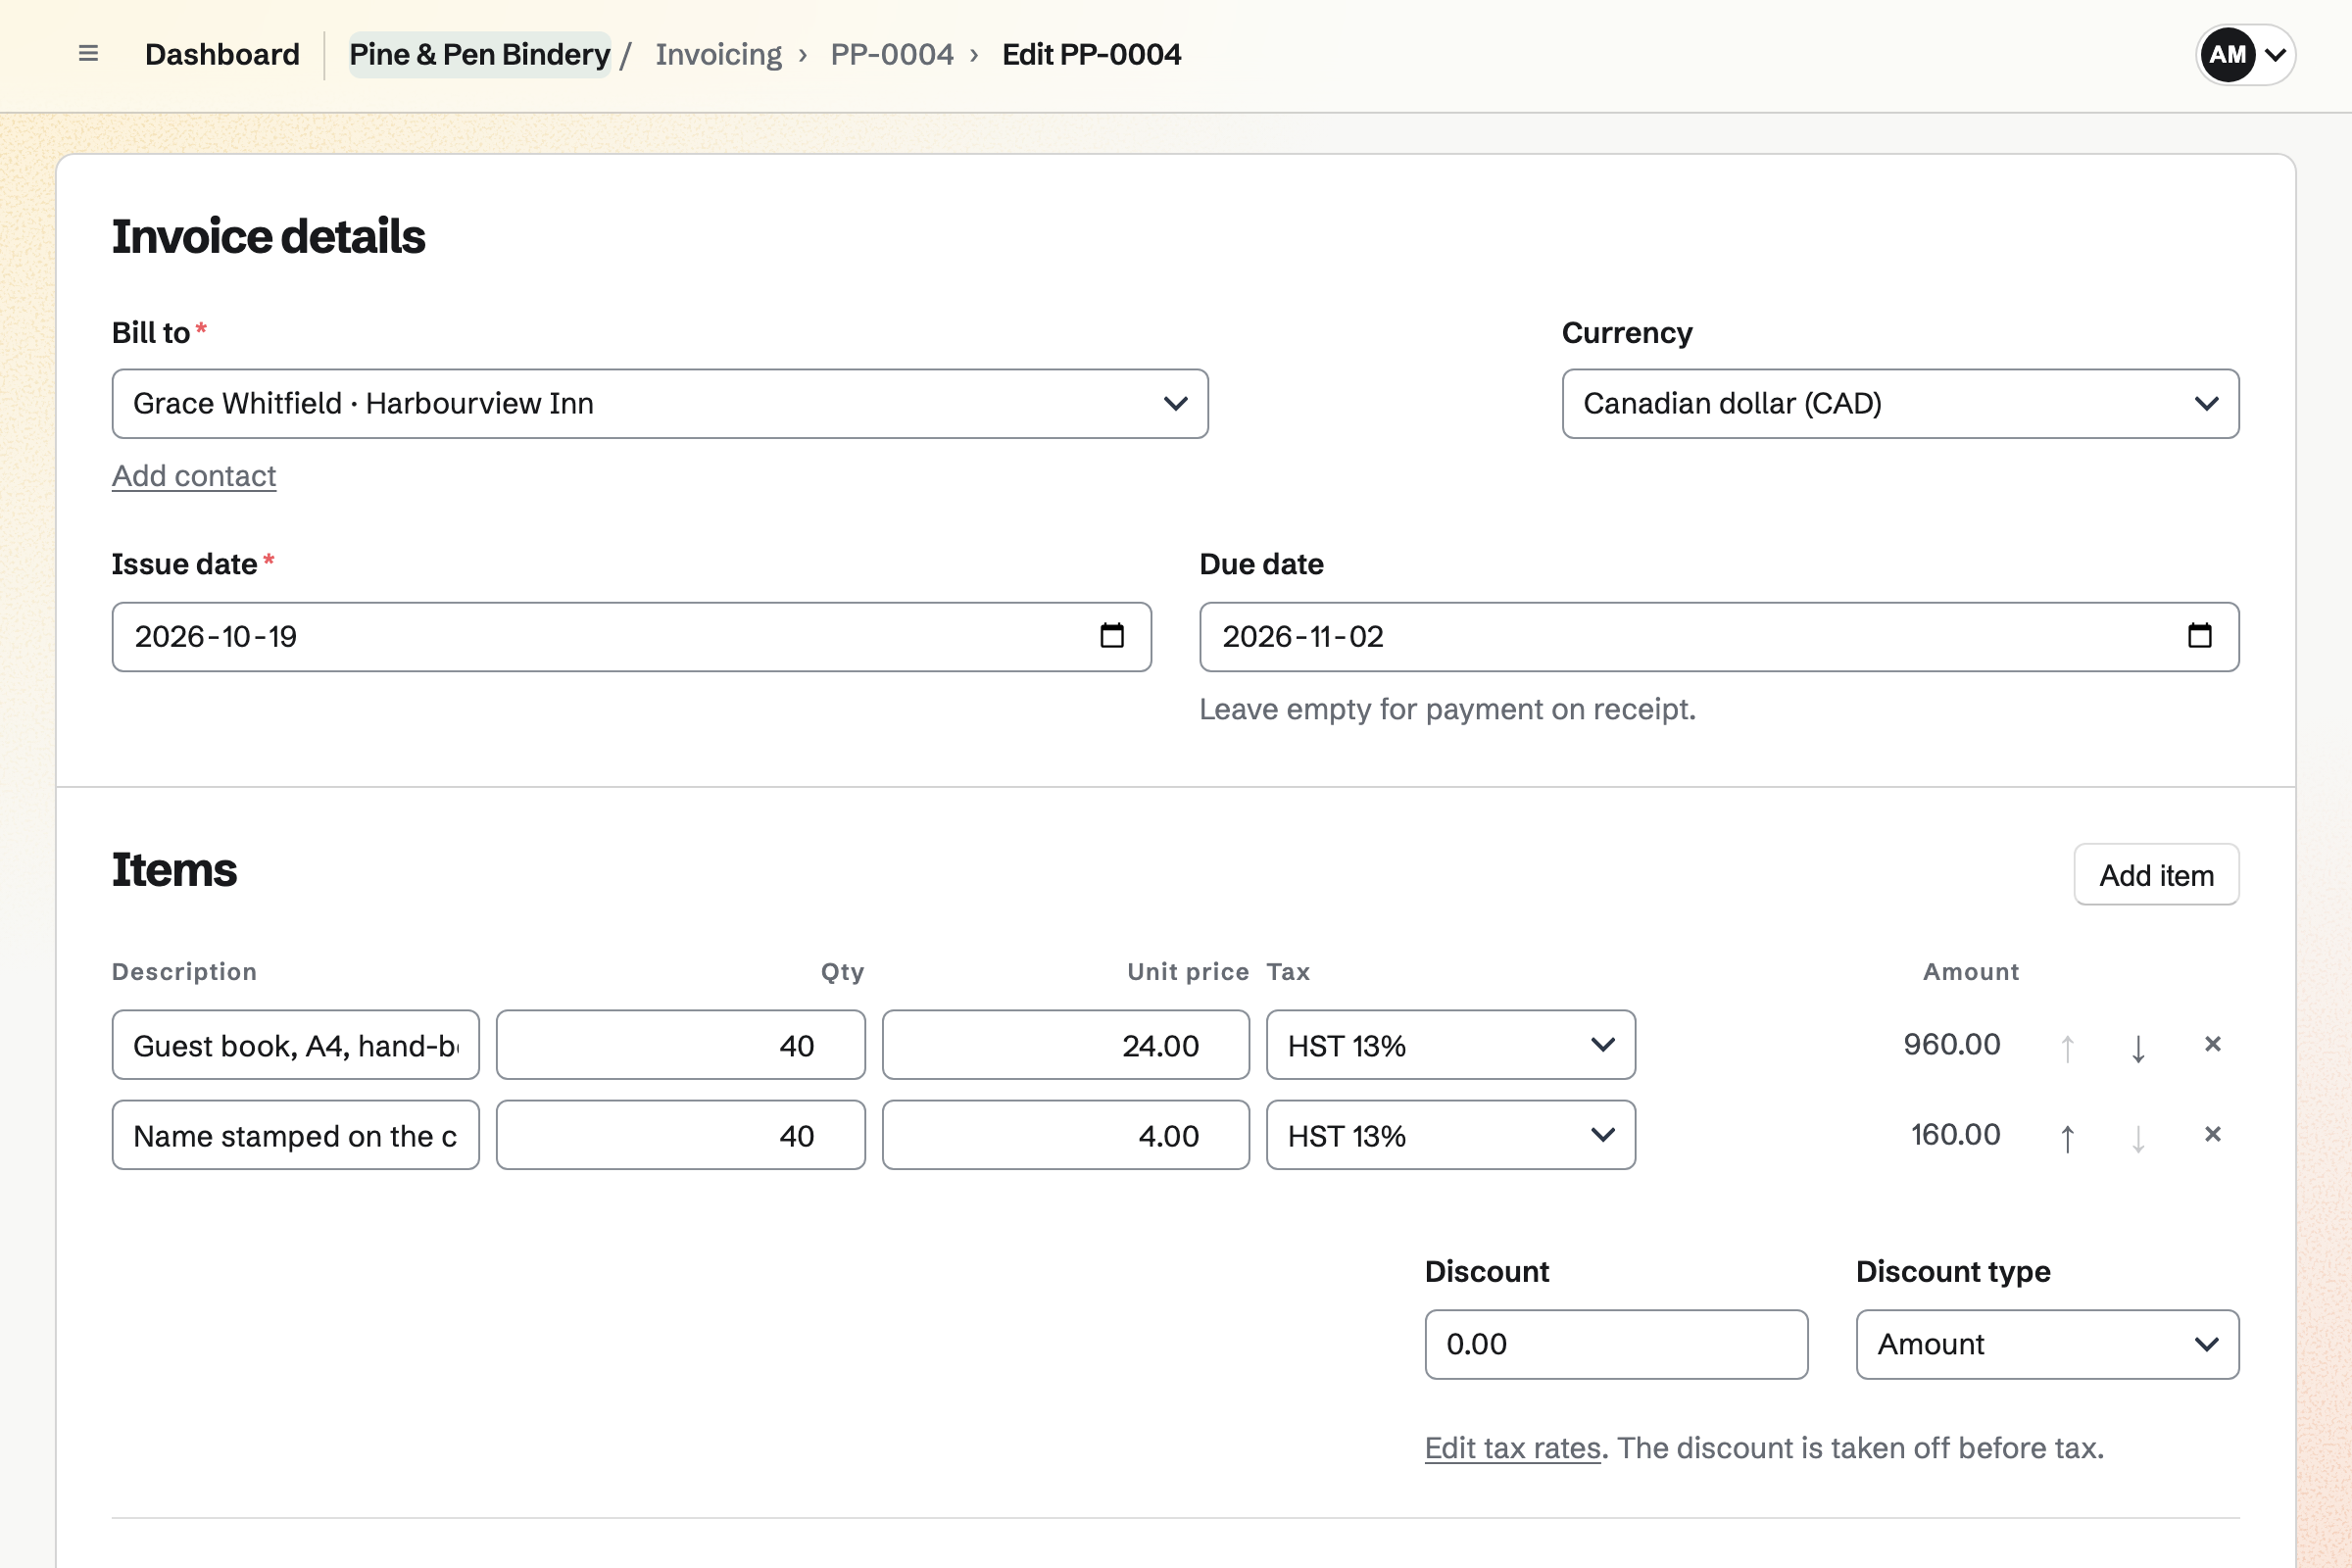Image resolution: width=2352 pixels, height=1568 pixels.
Task: Move Guest book item down
Action: [2138, 1046]
